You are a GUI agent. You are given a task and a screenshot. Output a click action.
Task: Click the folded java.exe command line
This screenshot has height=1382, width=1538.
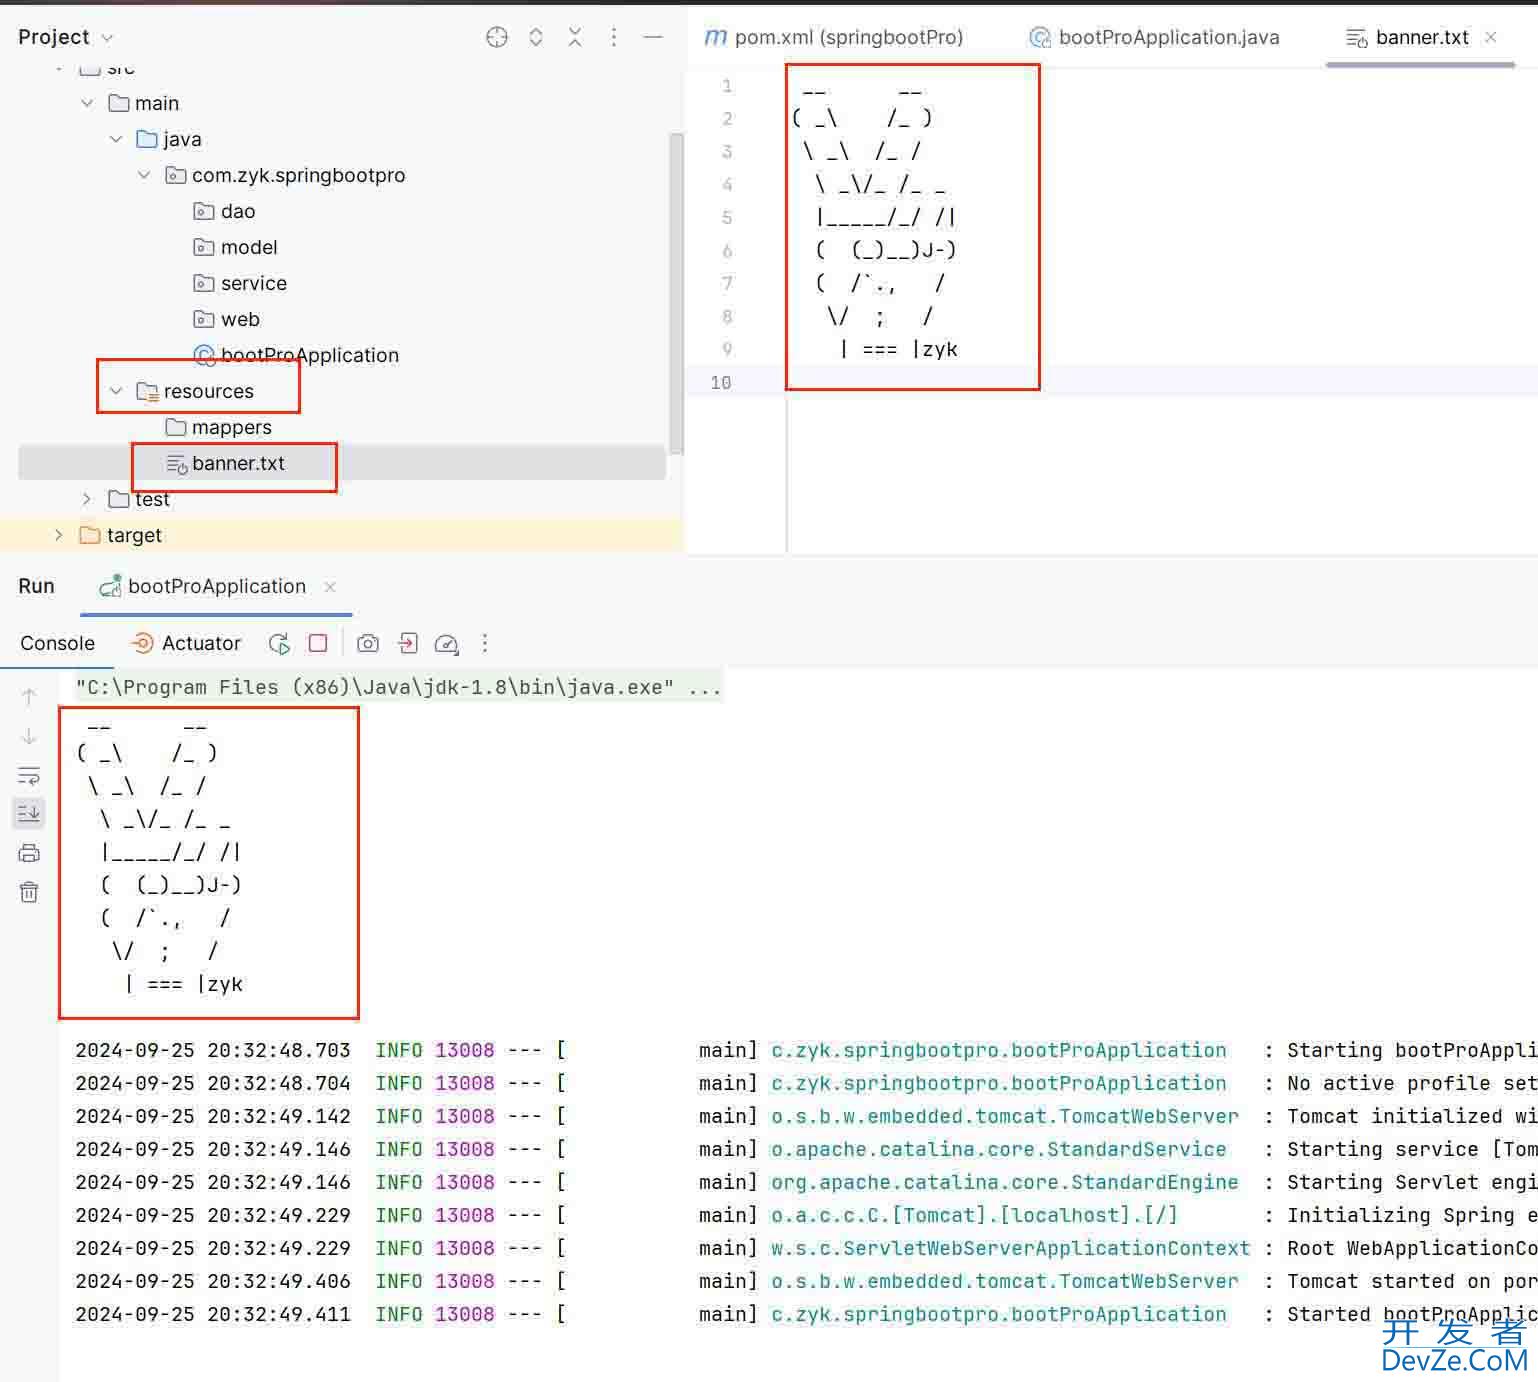398,687
